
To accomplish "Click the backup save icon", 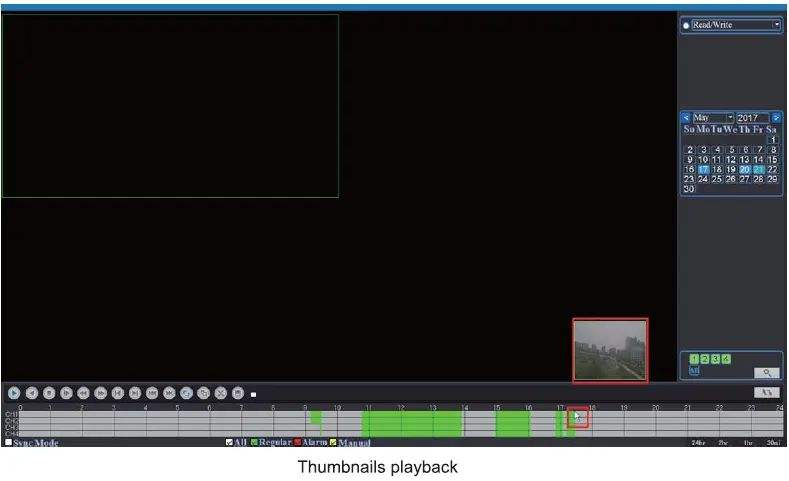I will (238, 393).
